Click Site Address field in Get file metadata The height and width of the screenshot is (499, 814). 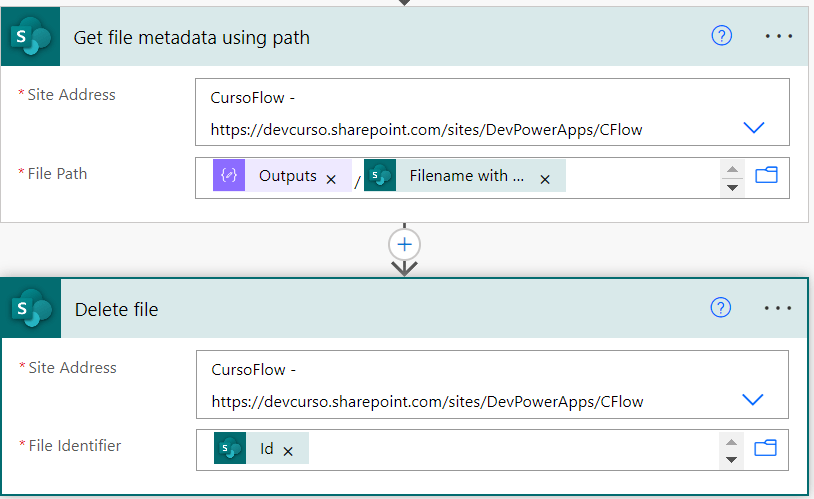(x=492, y=112)
